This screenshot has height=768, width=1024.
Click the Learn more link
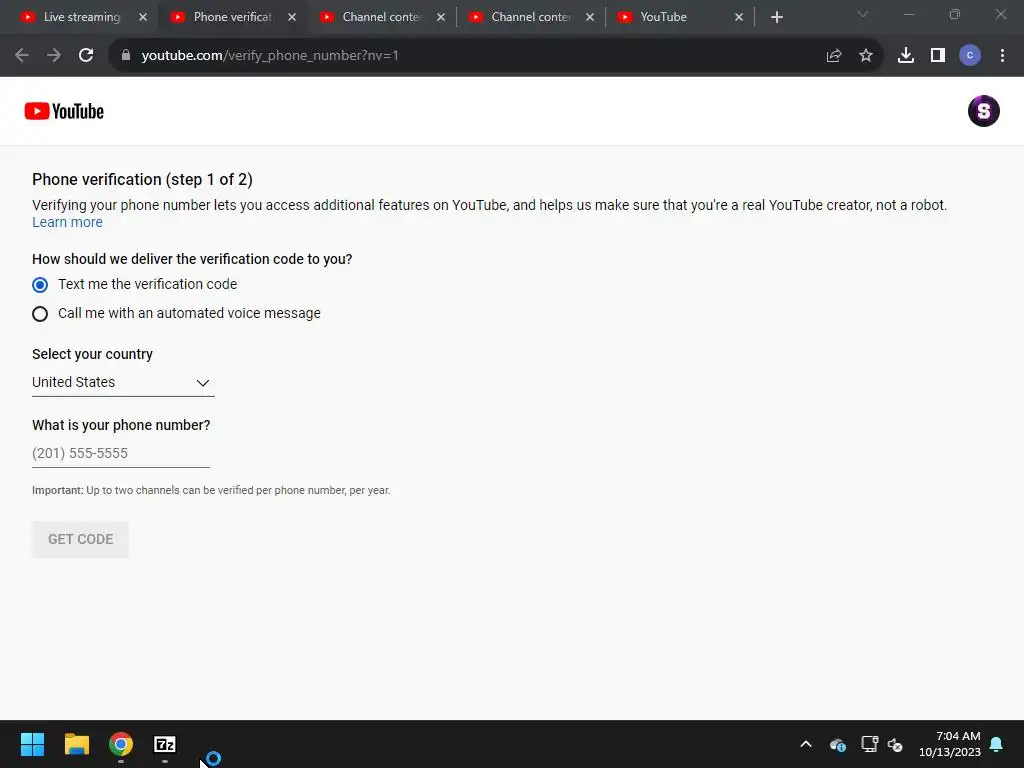(67, 222)
